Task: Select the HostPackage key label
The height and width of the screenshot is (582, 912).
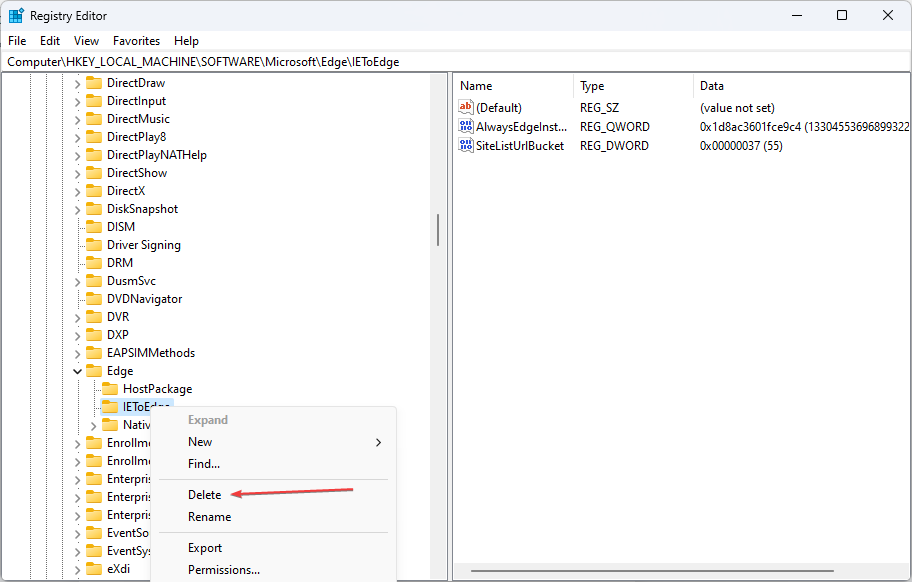Action: (158, 389)
